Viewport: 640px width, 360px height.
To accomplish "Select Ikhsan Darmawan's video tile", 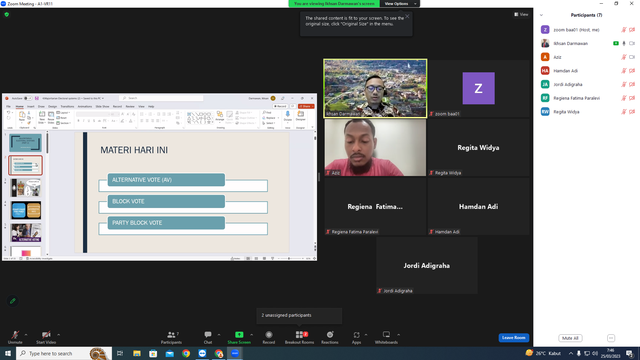I will coord(375,89).
